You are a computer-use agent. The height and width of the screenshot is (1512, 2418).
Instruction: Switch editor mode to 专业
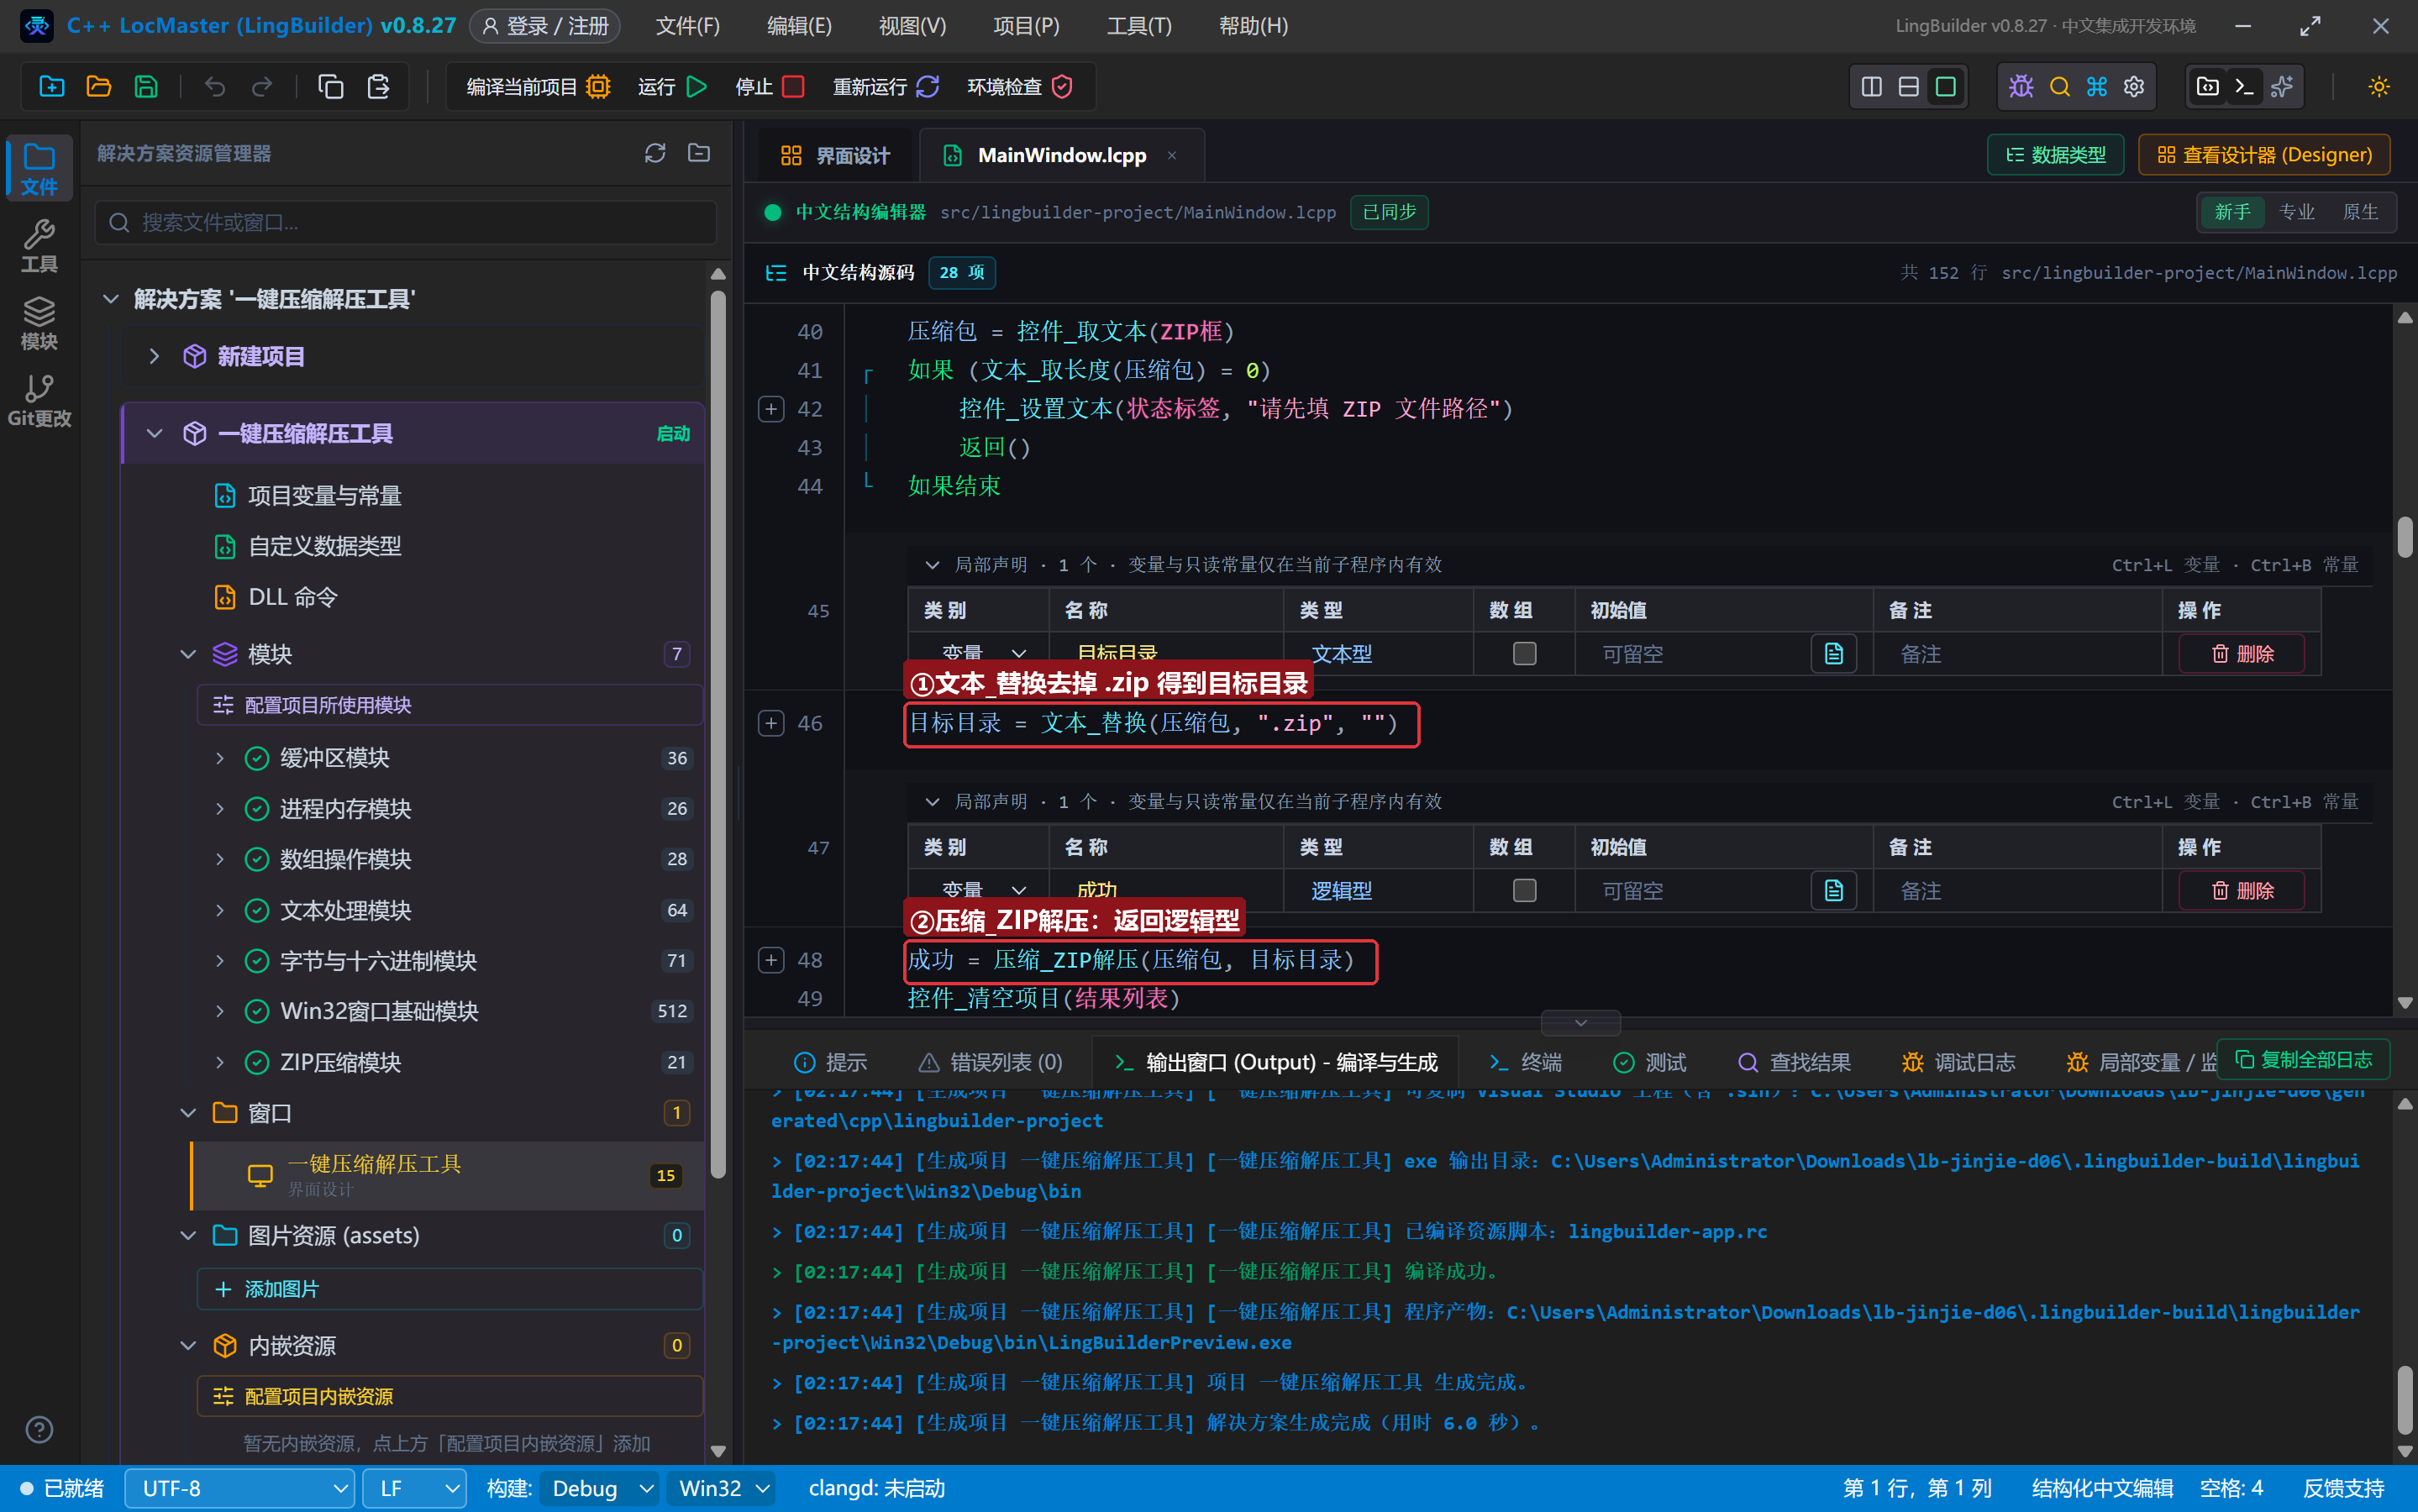coord(2296,212)
